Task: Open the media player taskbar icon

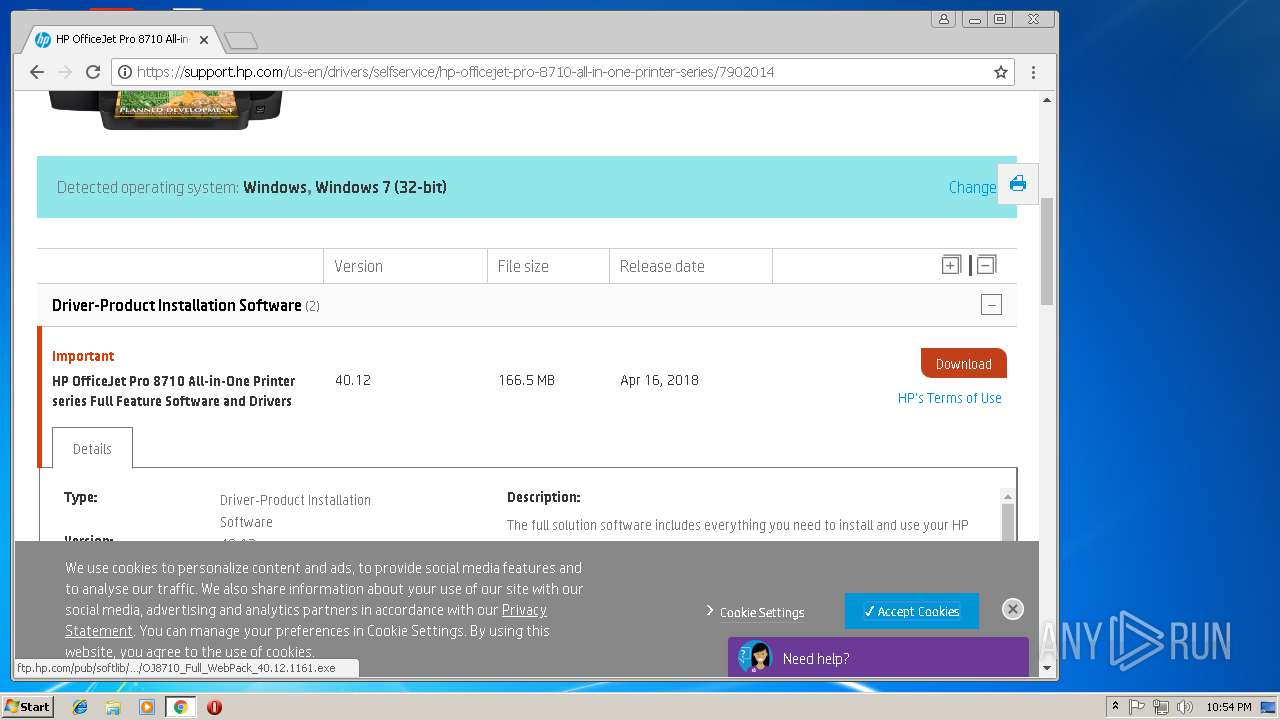Action: click(x=147, y=707)
